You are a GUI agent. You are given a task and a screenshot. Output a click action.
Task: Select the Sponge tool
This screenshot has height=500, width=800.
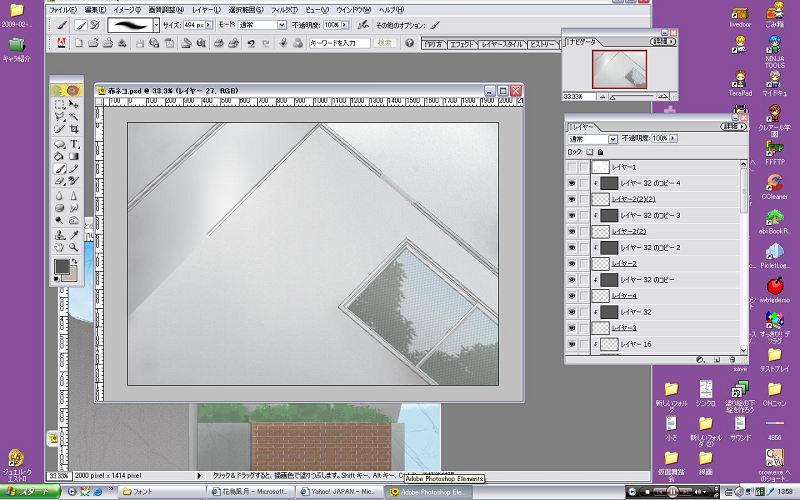point(60,208)
